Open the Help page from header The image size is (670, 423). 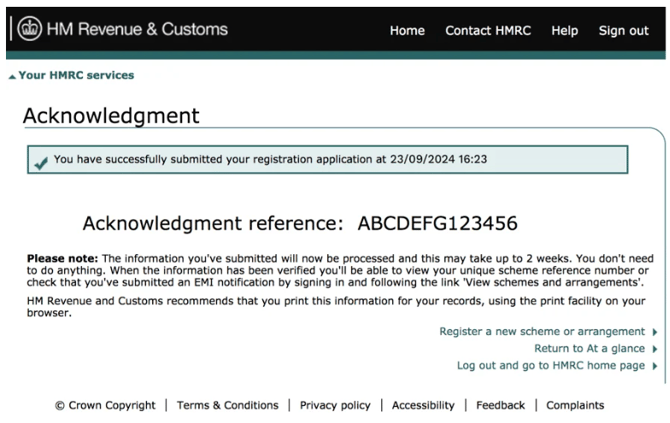pyautogui.click(x=564, y=30)
